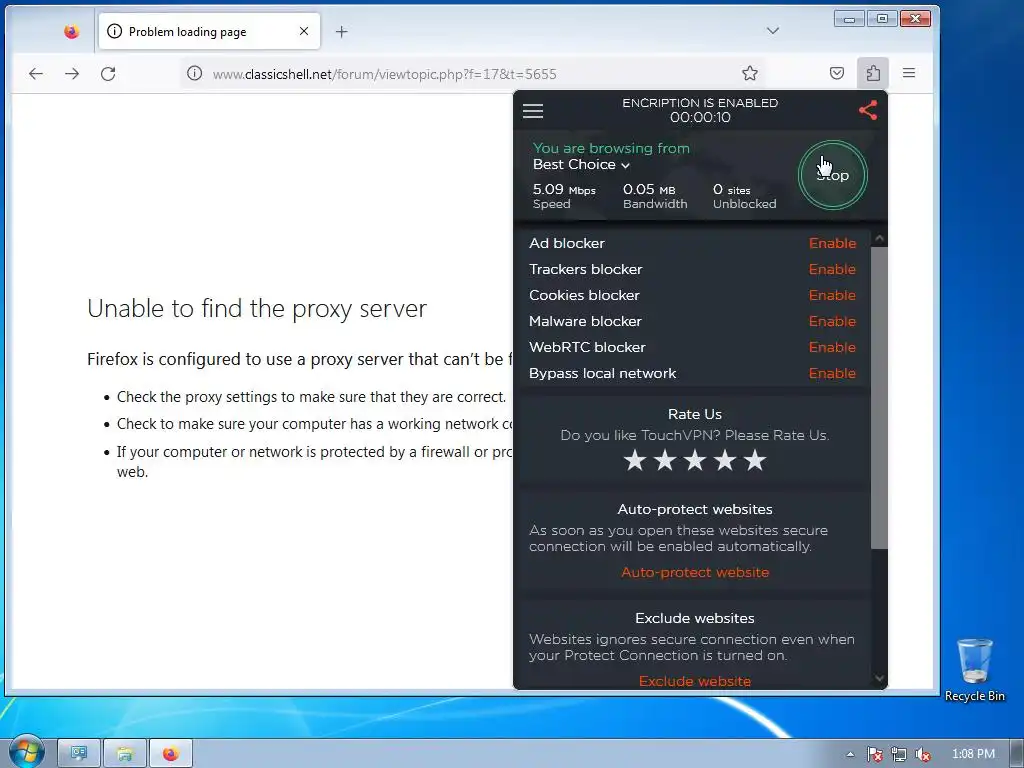
Task: Enable the Malware blocker
Action: (832, 321)
